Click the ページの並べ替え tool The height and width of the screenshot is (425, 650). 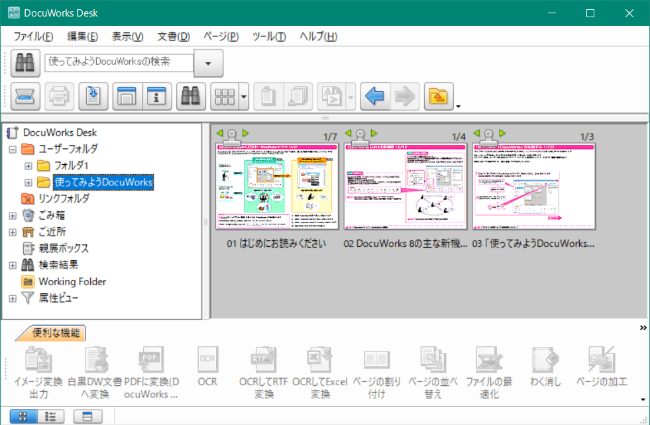click(433, 373)
